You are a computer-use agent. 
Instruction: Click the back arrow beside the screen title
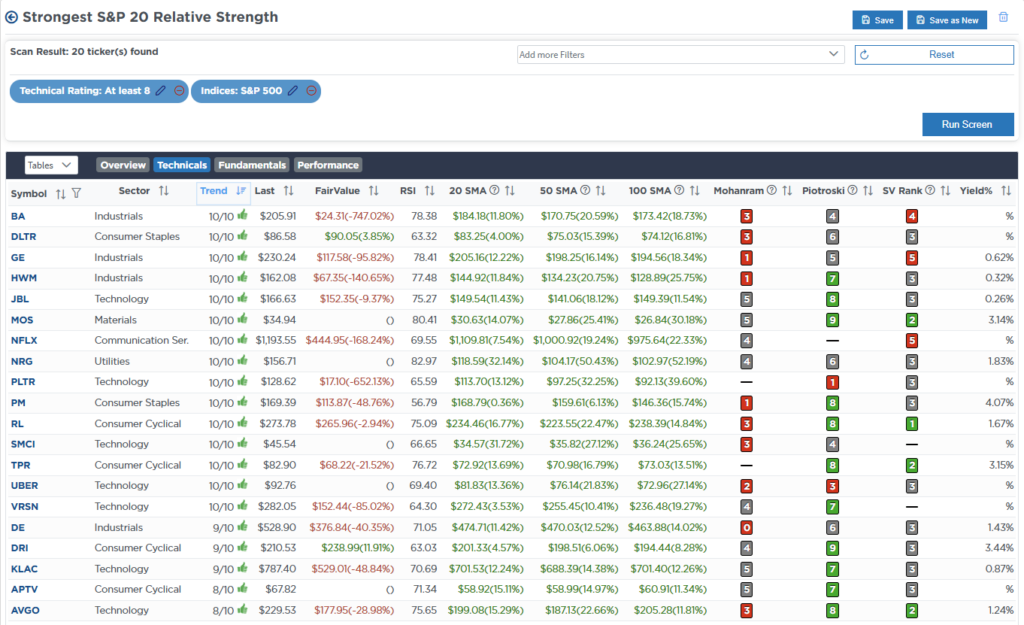12,18
